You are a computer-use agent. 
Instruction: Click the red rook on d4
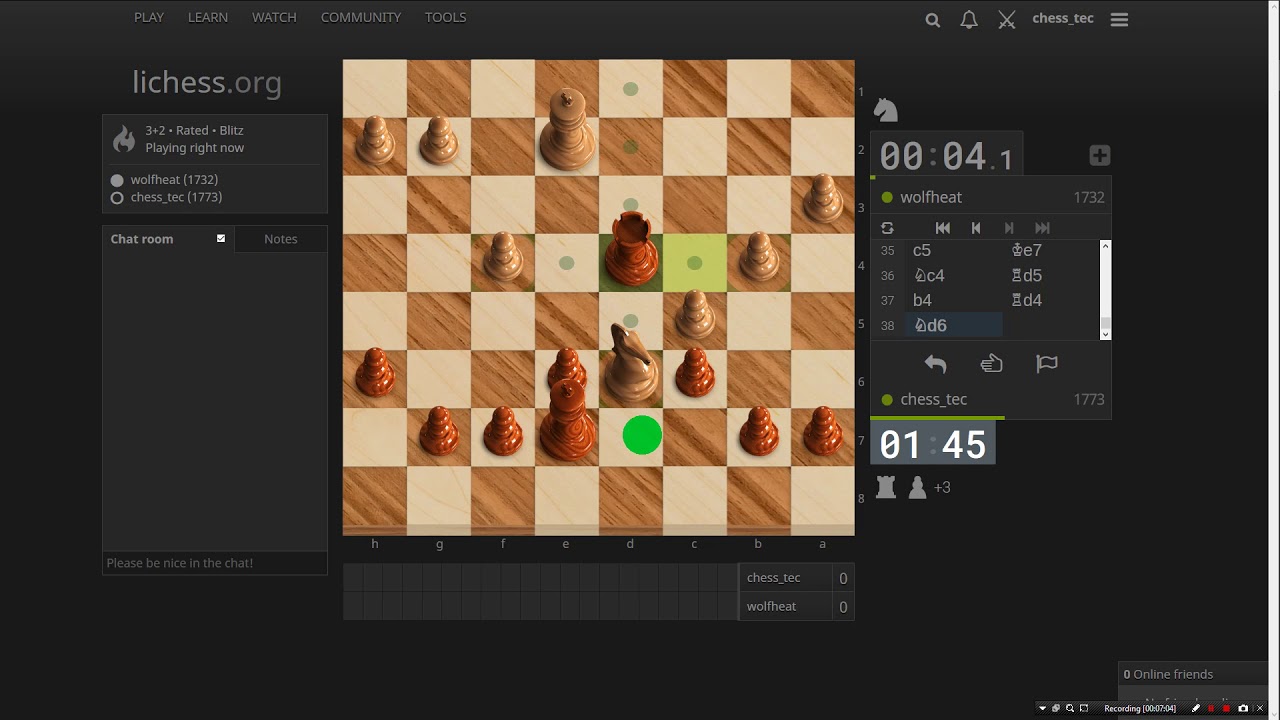[x=631, y=248]
